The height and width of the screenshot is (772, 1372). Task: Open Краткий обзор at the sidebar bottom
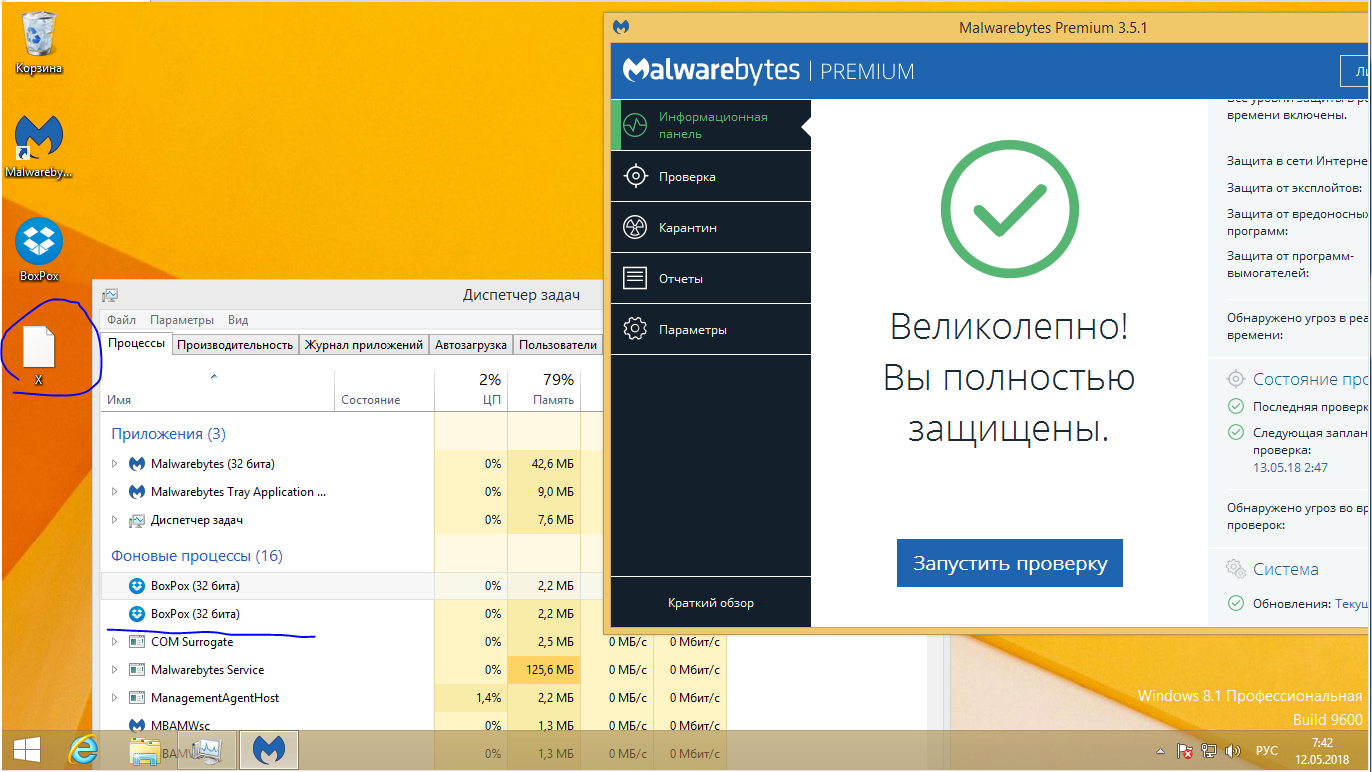pyautogui.click(x=711, y=603)
